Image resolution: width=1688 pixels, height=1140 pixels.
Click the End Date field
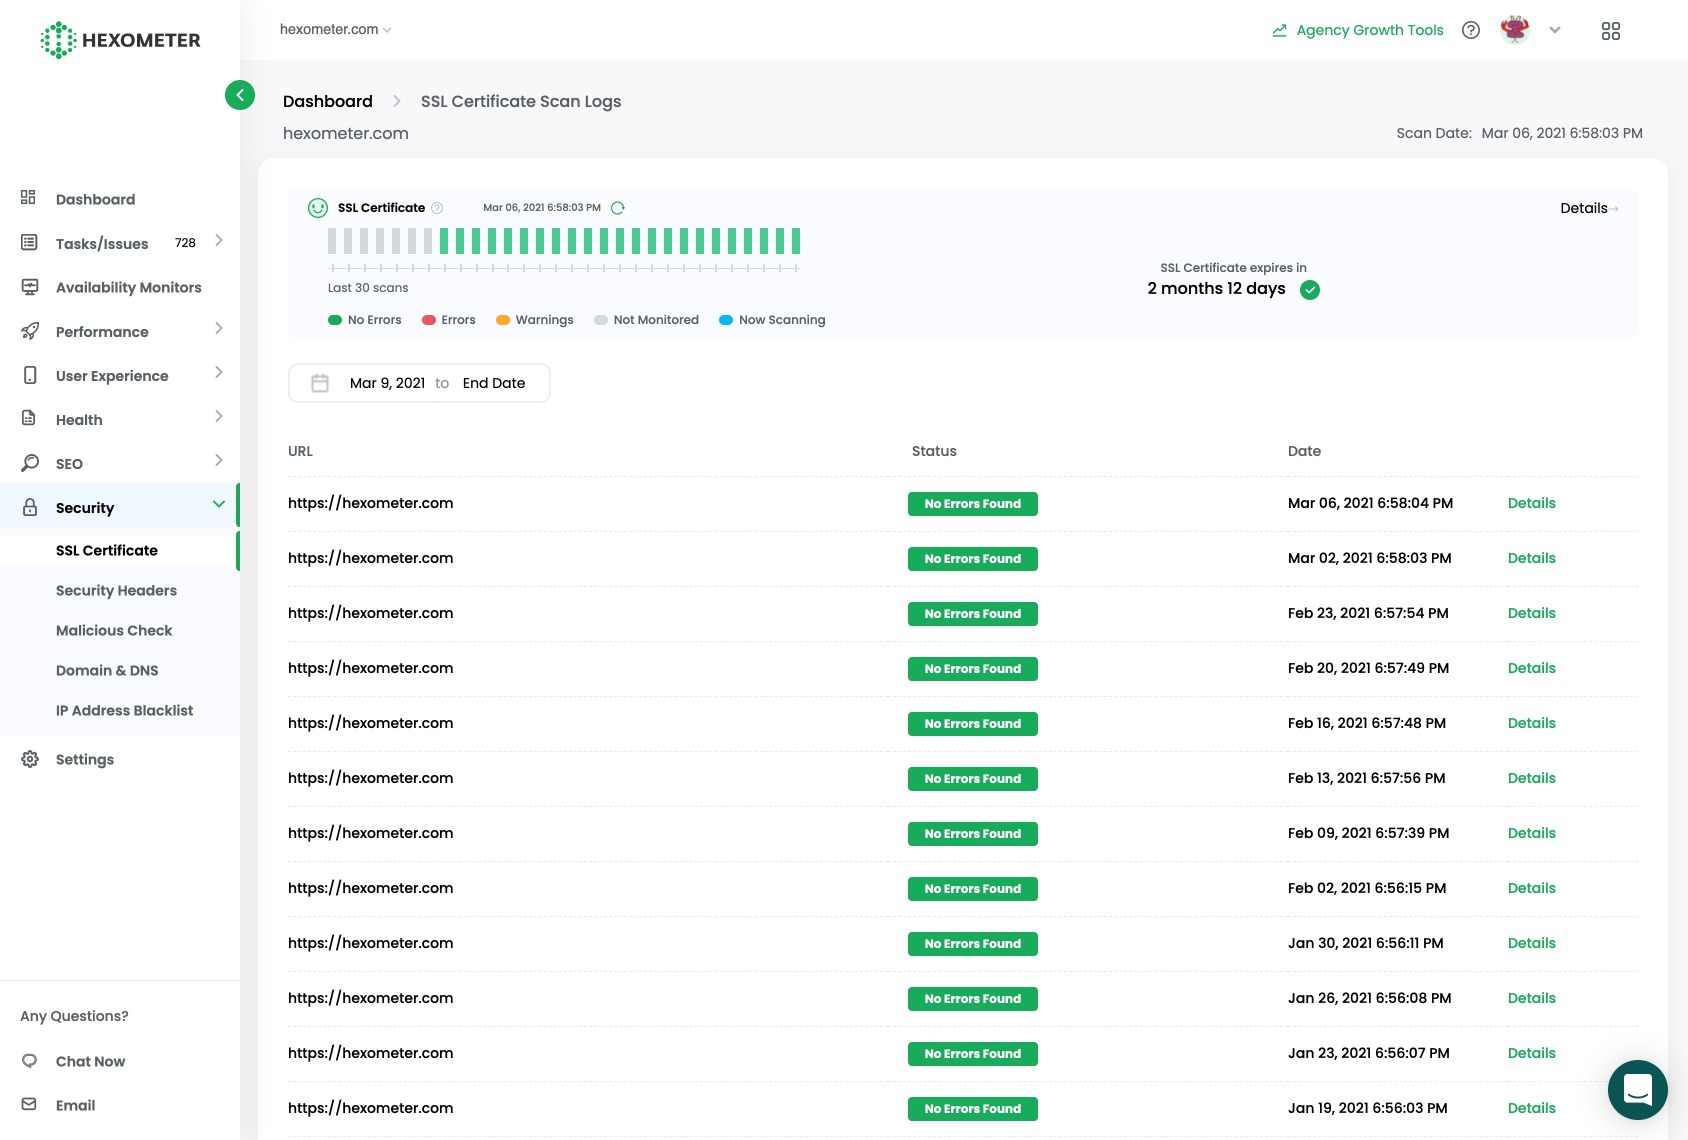pos(494,383)
